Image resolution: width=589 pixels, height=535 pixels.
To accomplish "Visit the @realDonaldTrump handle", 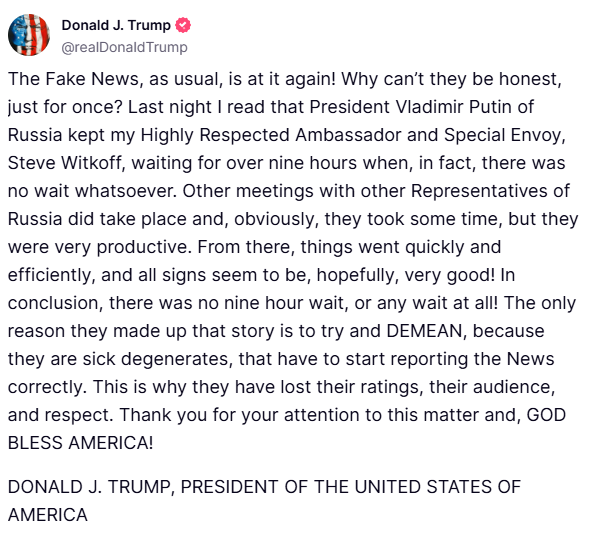I will tap(124, 47).
